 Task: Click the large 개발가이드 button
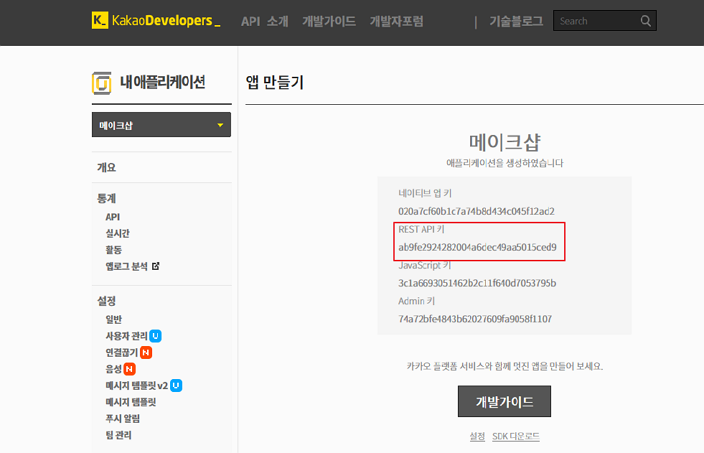click(504, 401)
